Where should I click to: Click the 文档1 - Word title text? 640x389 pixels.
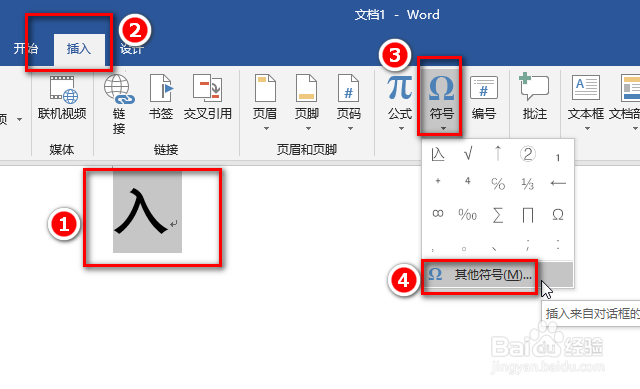[x=397, y=15]
